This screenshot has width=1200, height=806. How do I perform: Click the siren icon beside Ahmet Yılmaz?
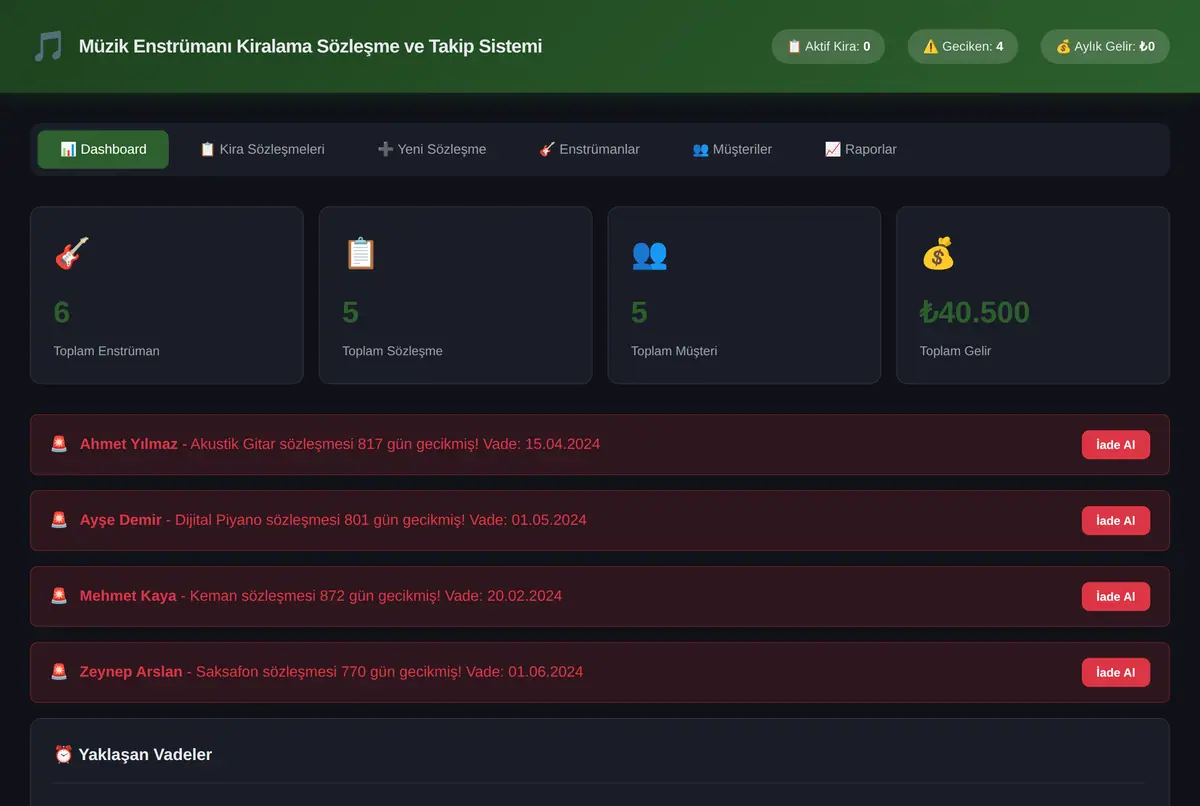coord(59,444)
